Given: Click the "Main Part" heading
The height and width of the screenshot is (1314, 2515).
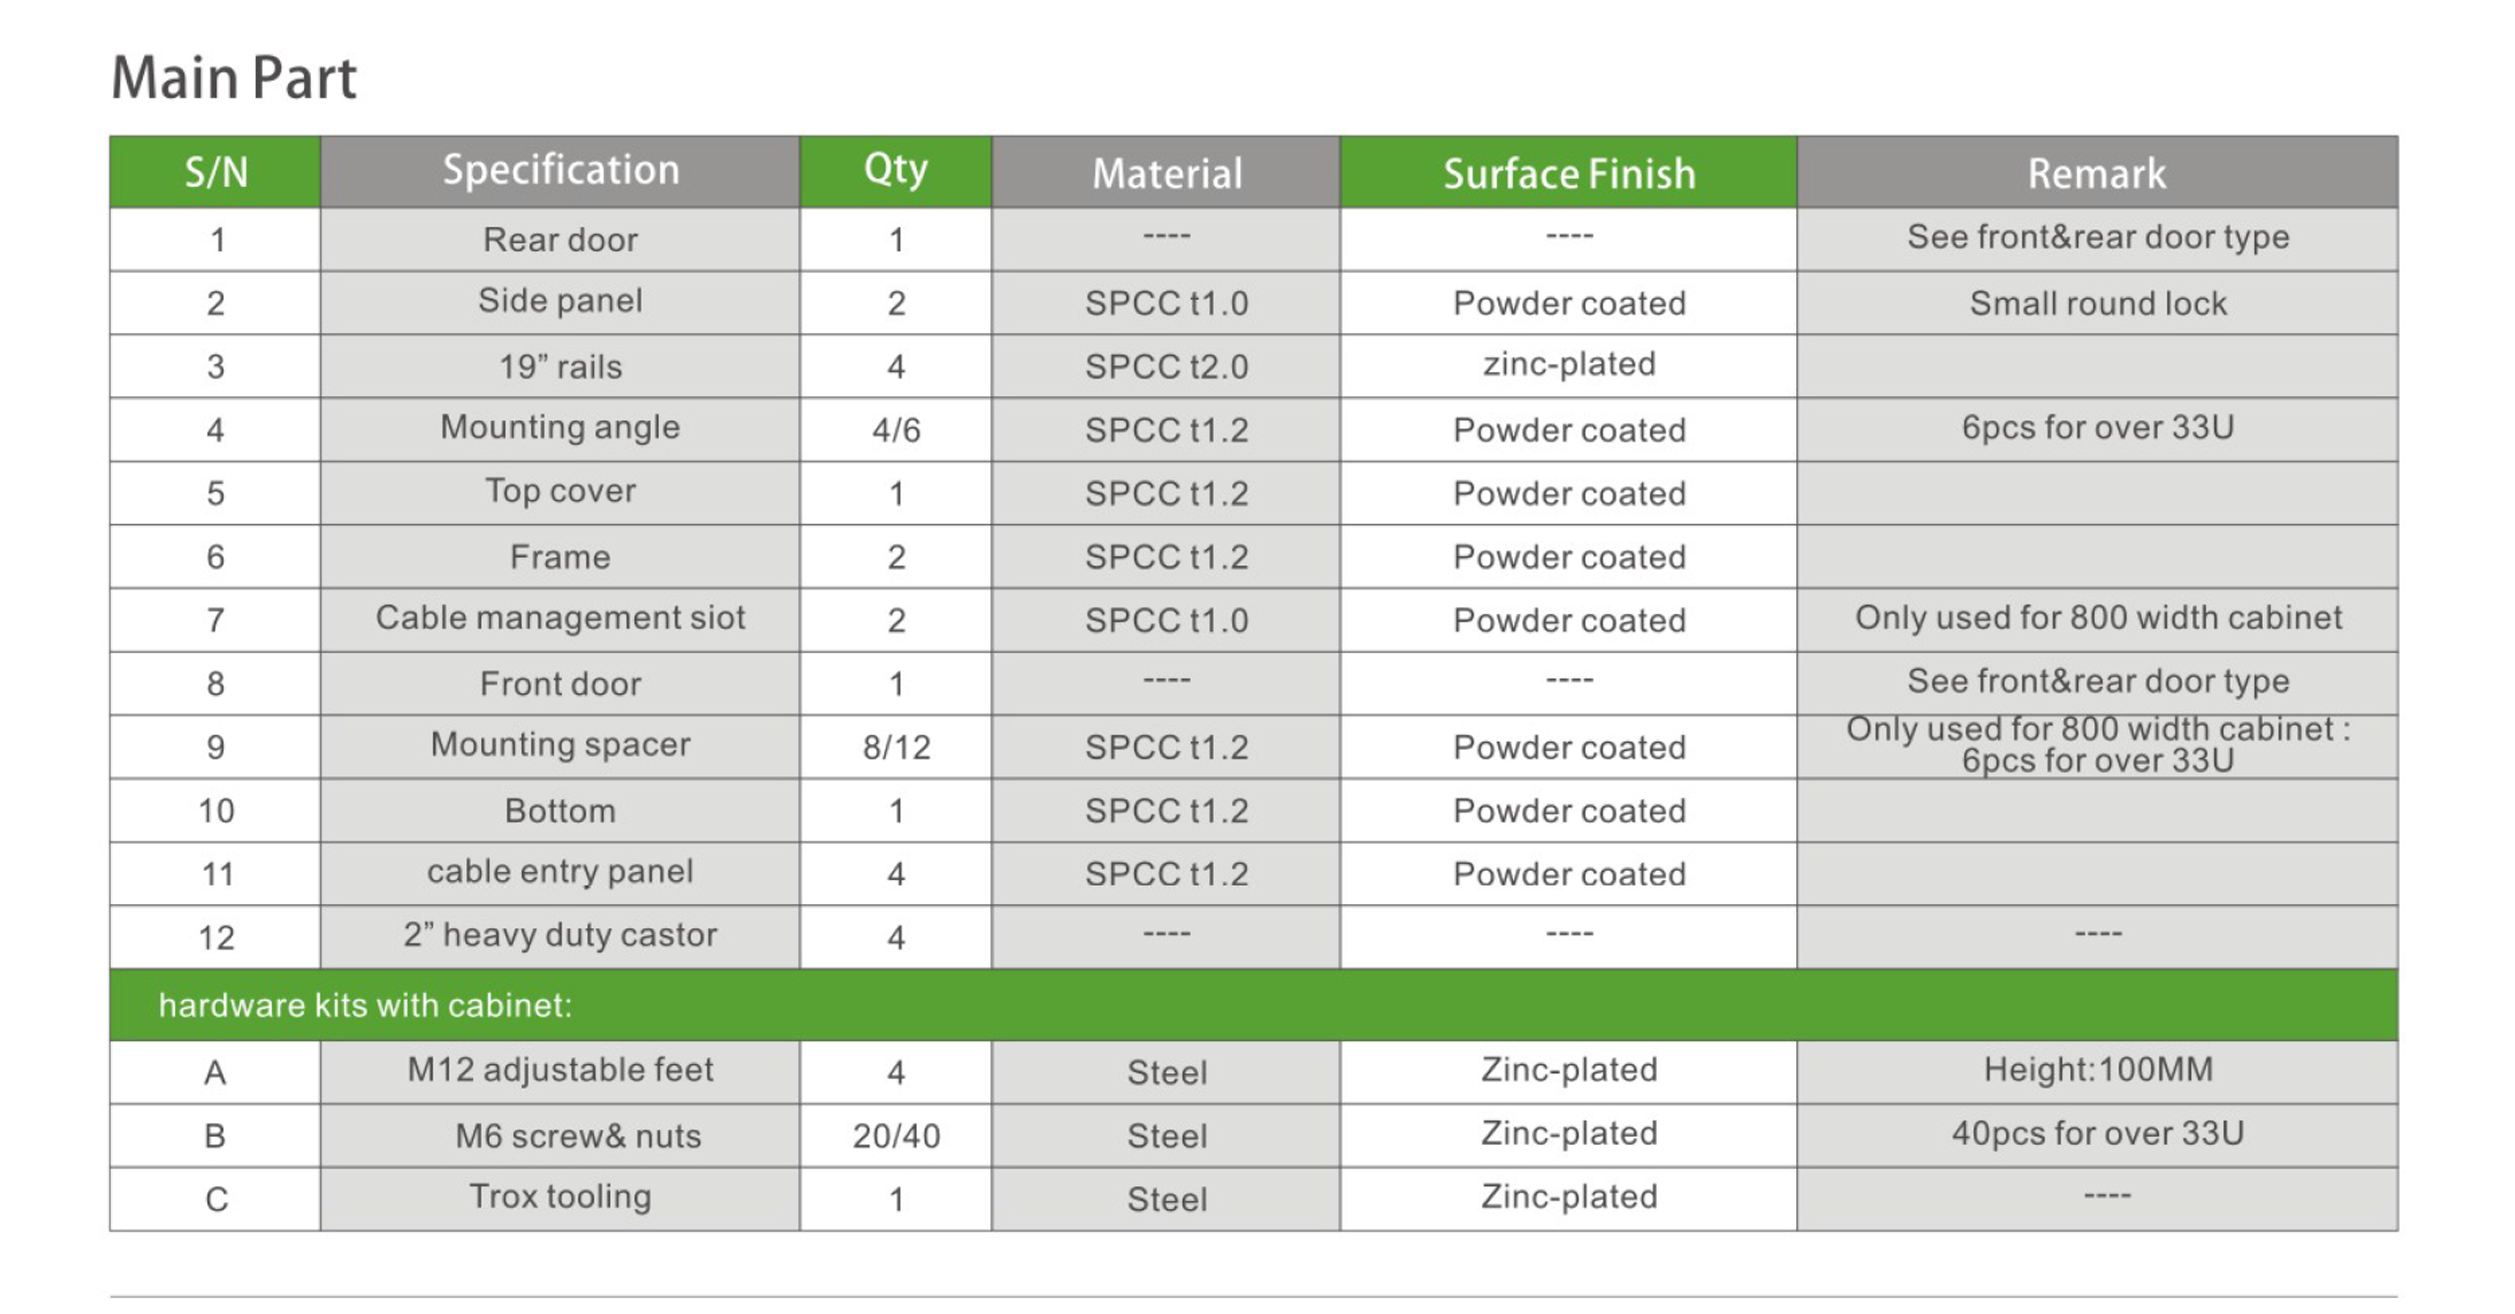Looking at the screenshot, I should click(233, 78).
